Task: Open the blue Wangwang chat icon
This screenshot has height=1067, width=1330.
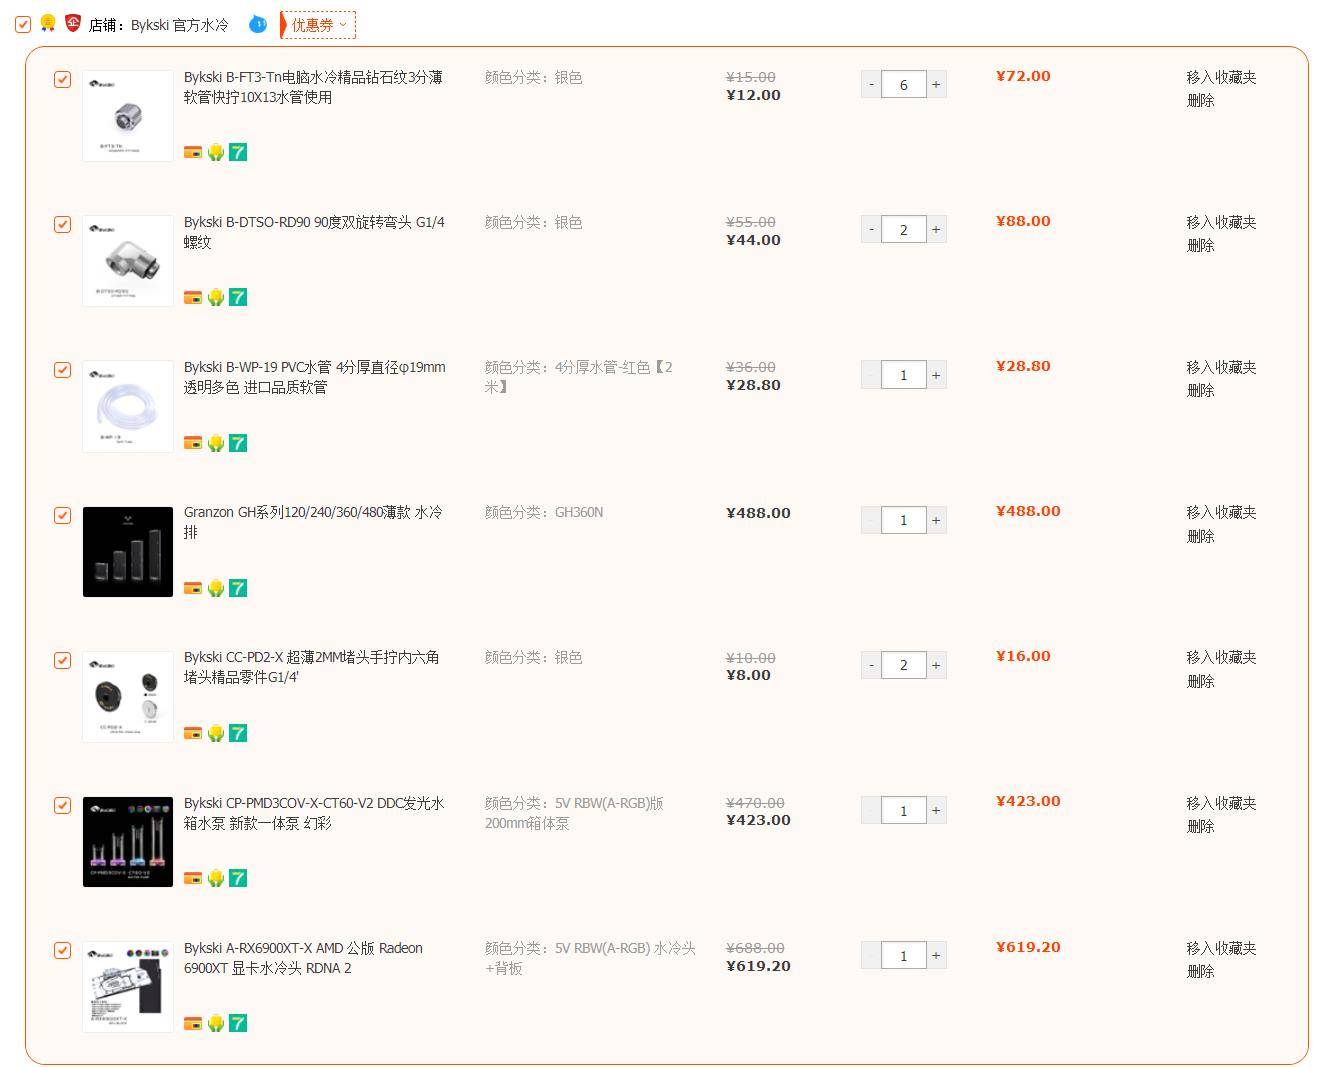Action: click(x=258, y=24)
